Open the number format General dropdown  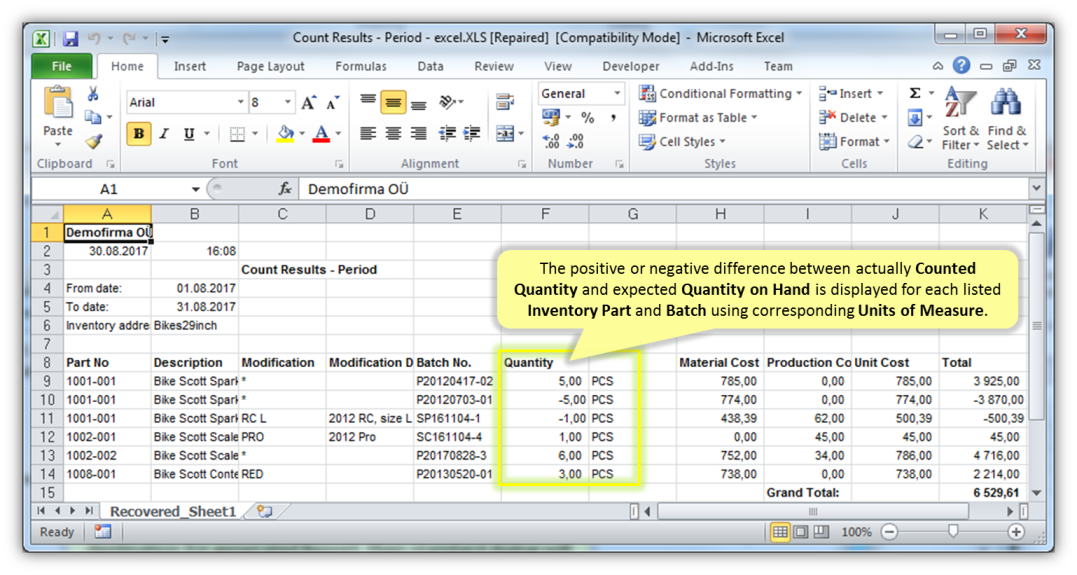[x=617, y=93]
